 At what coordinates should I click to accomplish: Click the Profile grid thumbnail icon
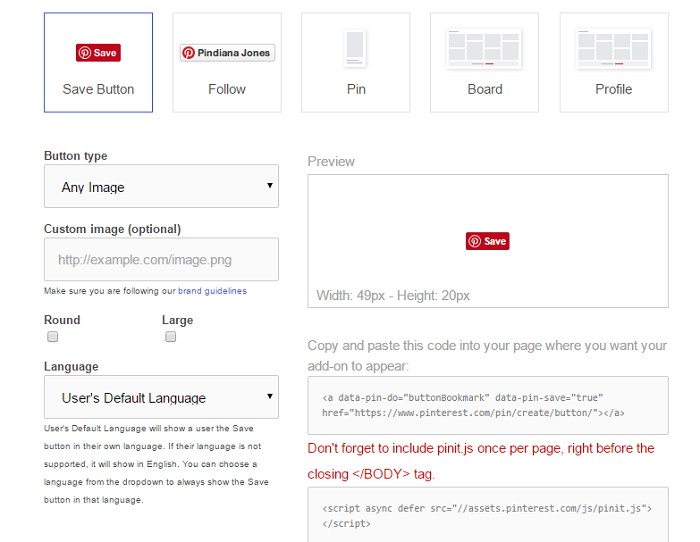(613, 48)
